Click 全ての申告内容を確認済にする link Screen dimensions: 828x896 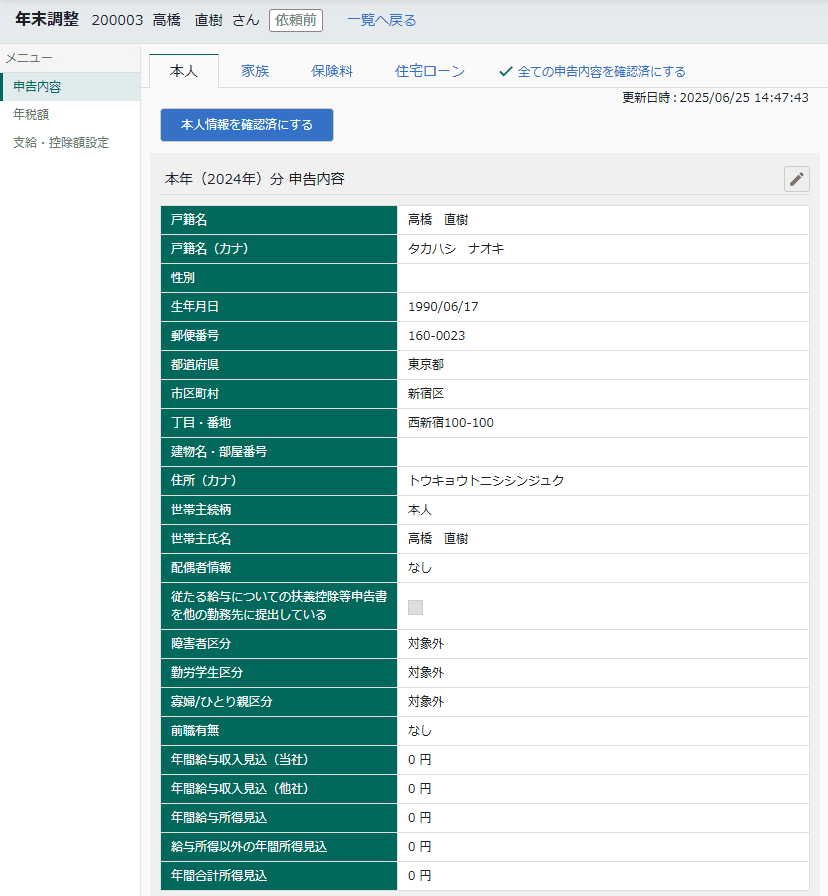point(601,71)
